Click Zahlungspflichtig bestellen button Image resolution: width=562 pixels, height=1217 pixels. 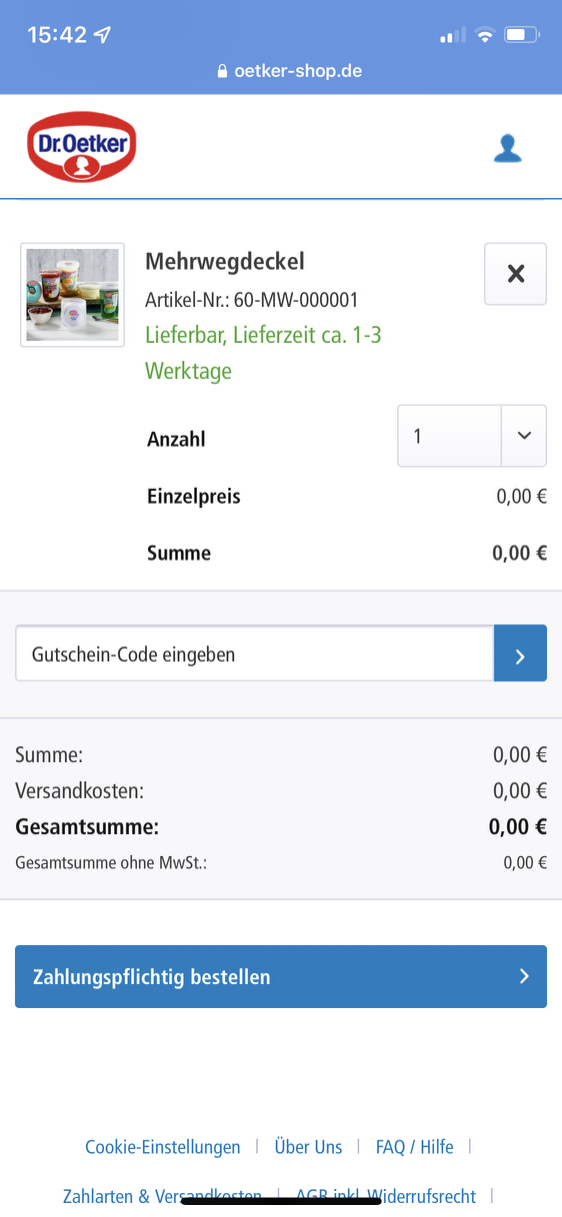(x=281, y=976)
